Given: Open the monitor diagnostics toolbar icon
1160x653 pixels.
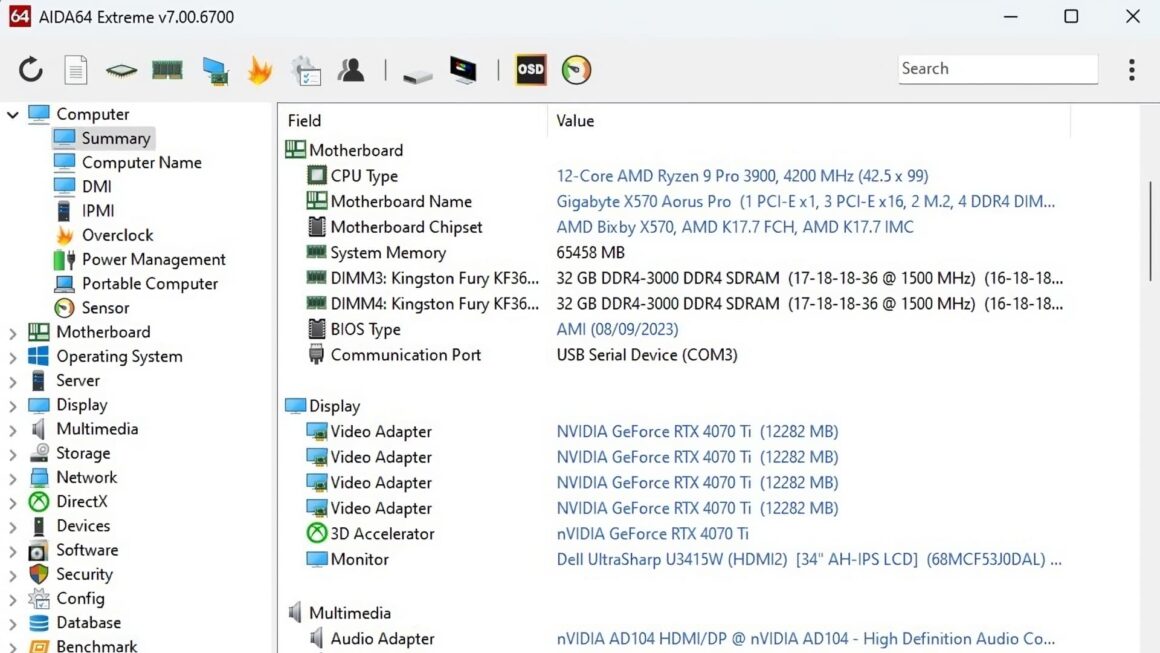Looking at the screenshot, I should (463, 70).
